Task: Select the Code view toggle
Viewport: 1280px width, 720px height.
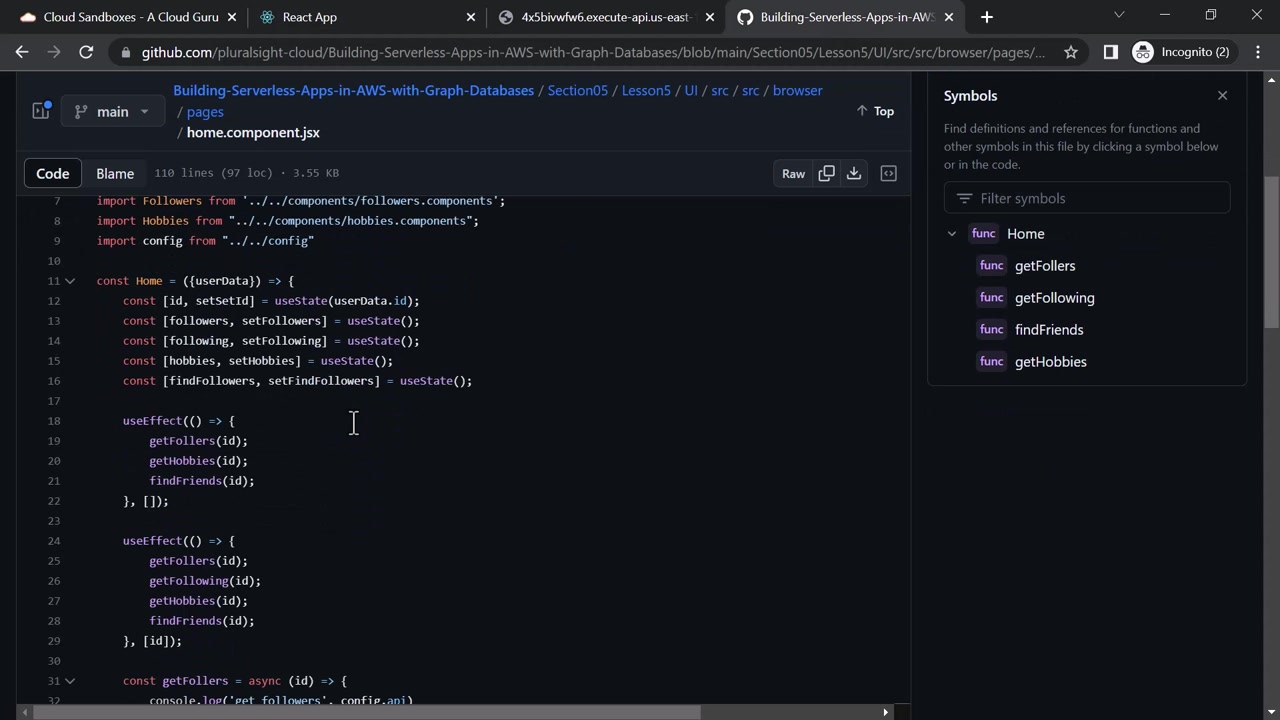Action: 53,173
